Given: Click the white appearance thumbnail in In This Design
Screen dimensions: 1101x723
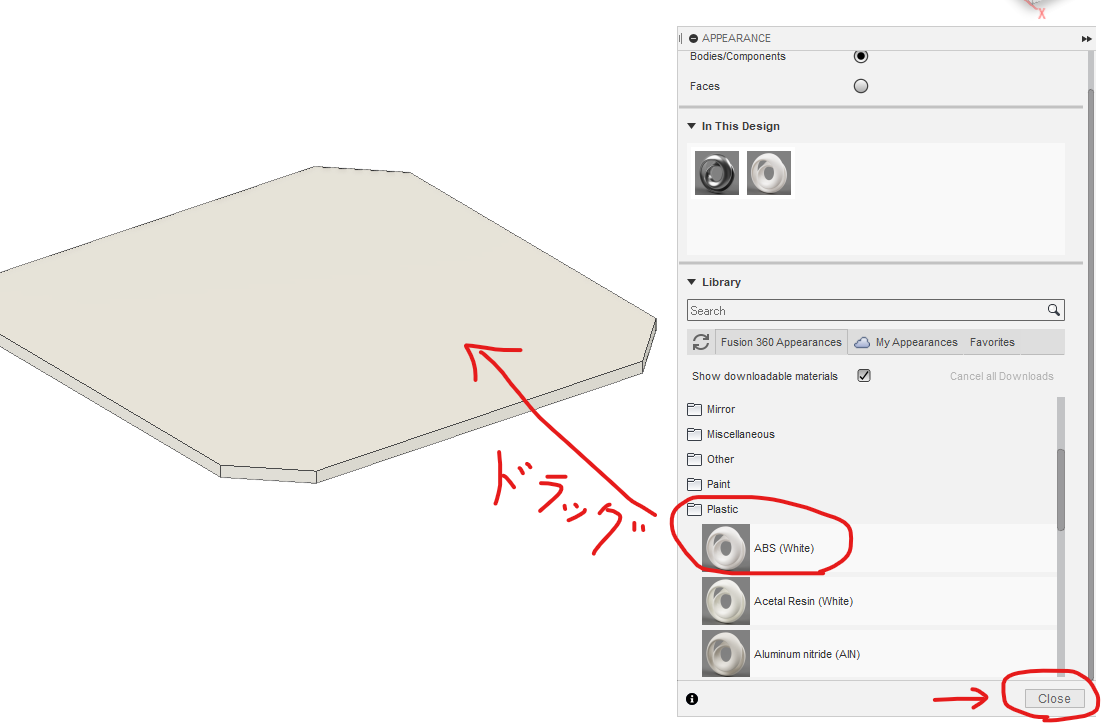Looking at the screenshot, I should point(769,173).
